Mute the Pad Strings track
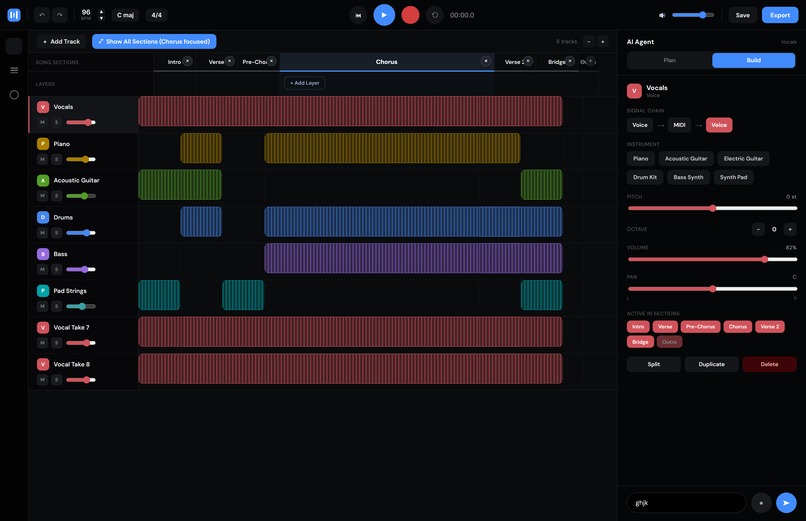Screen dimensions: 806x521 pos(43,306)
